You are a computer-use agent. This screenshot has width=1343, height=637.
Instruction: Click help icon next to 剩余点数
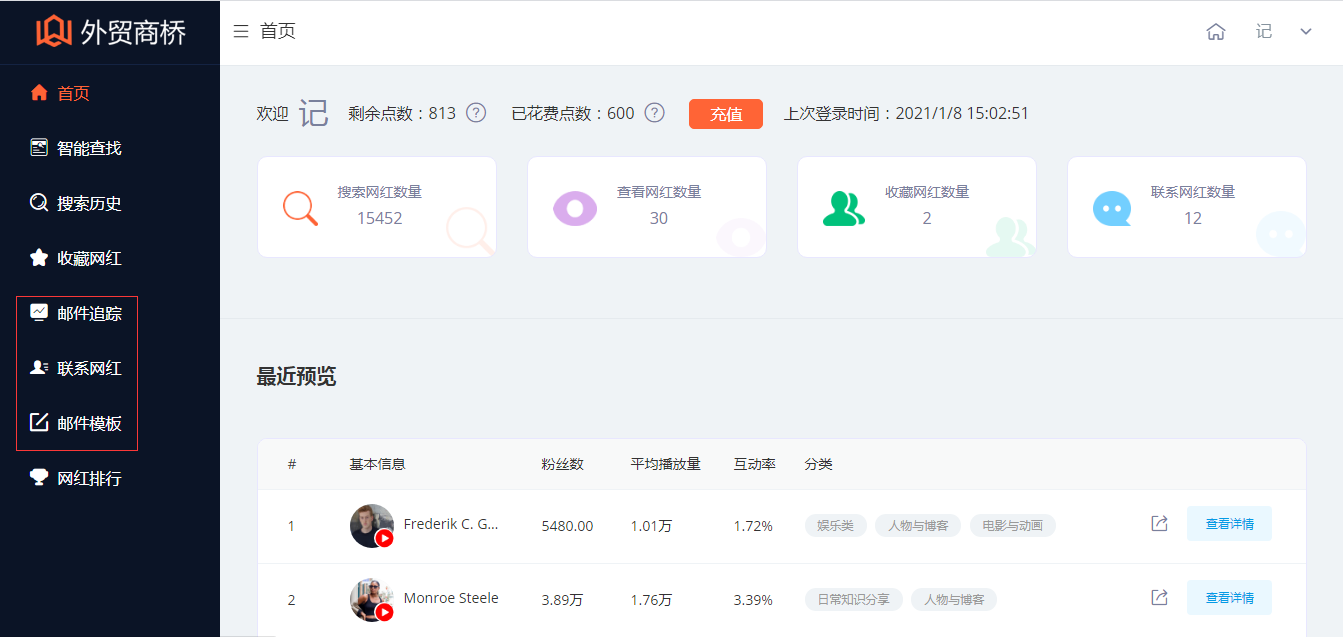click(x=476, y=113)
